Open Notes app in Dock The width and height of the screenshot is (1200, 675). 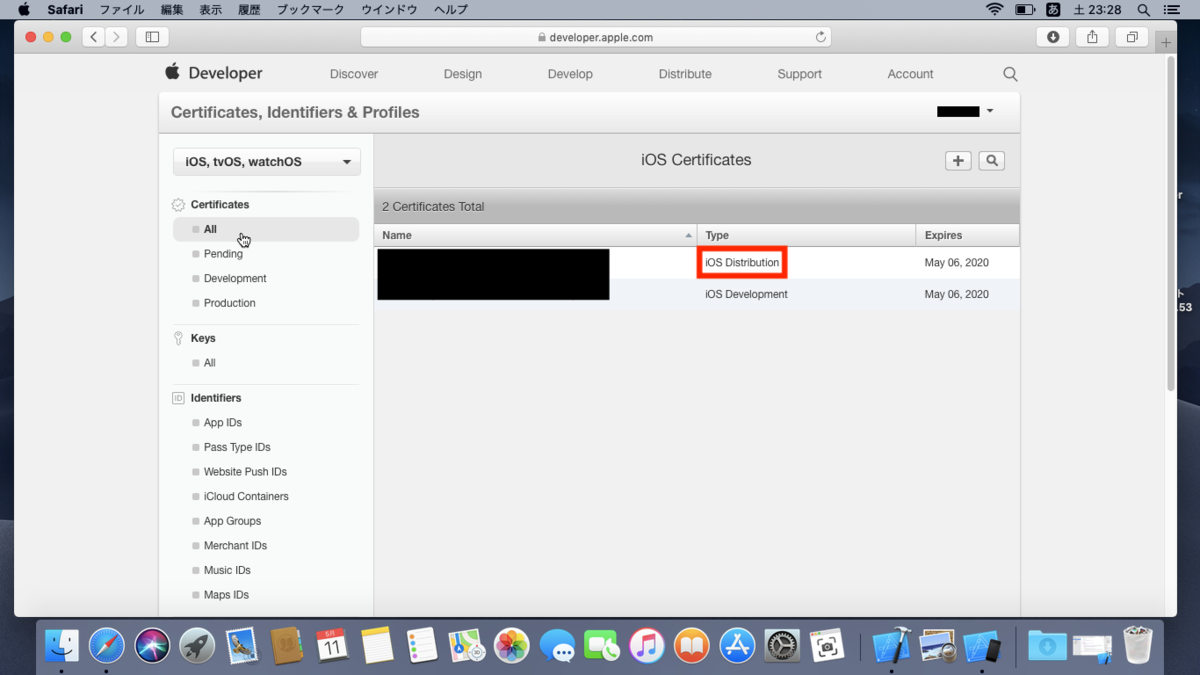(377, 647)
